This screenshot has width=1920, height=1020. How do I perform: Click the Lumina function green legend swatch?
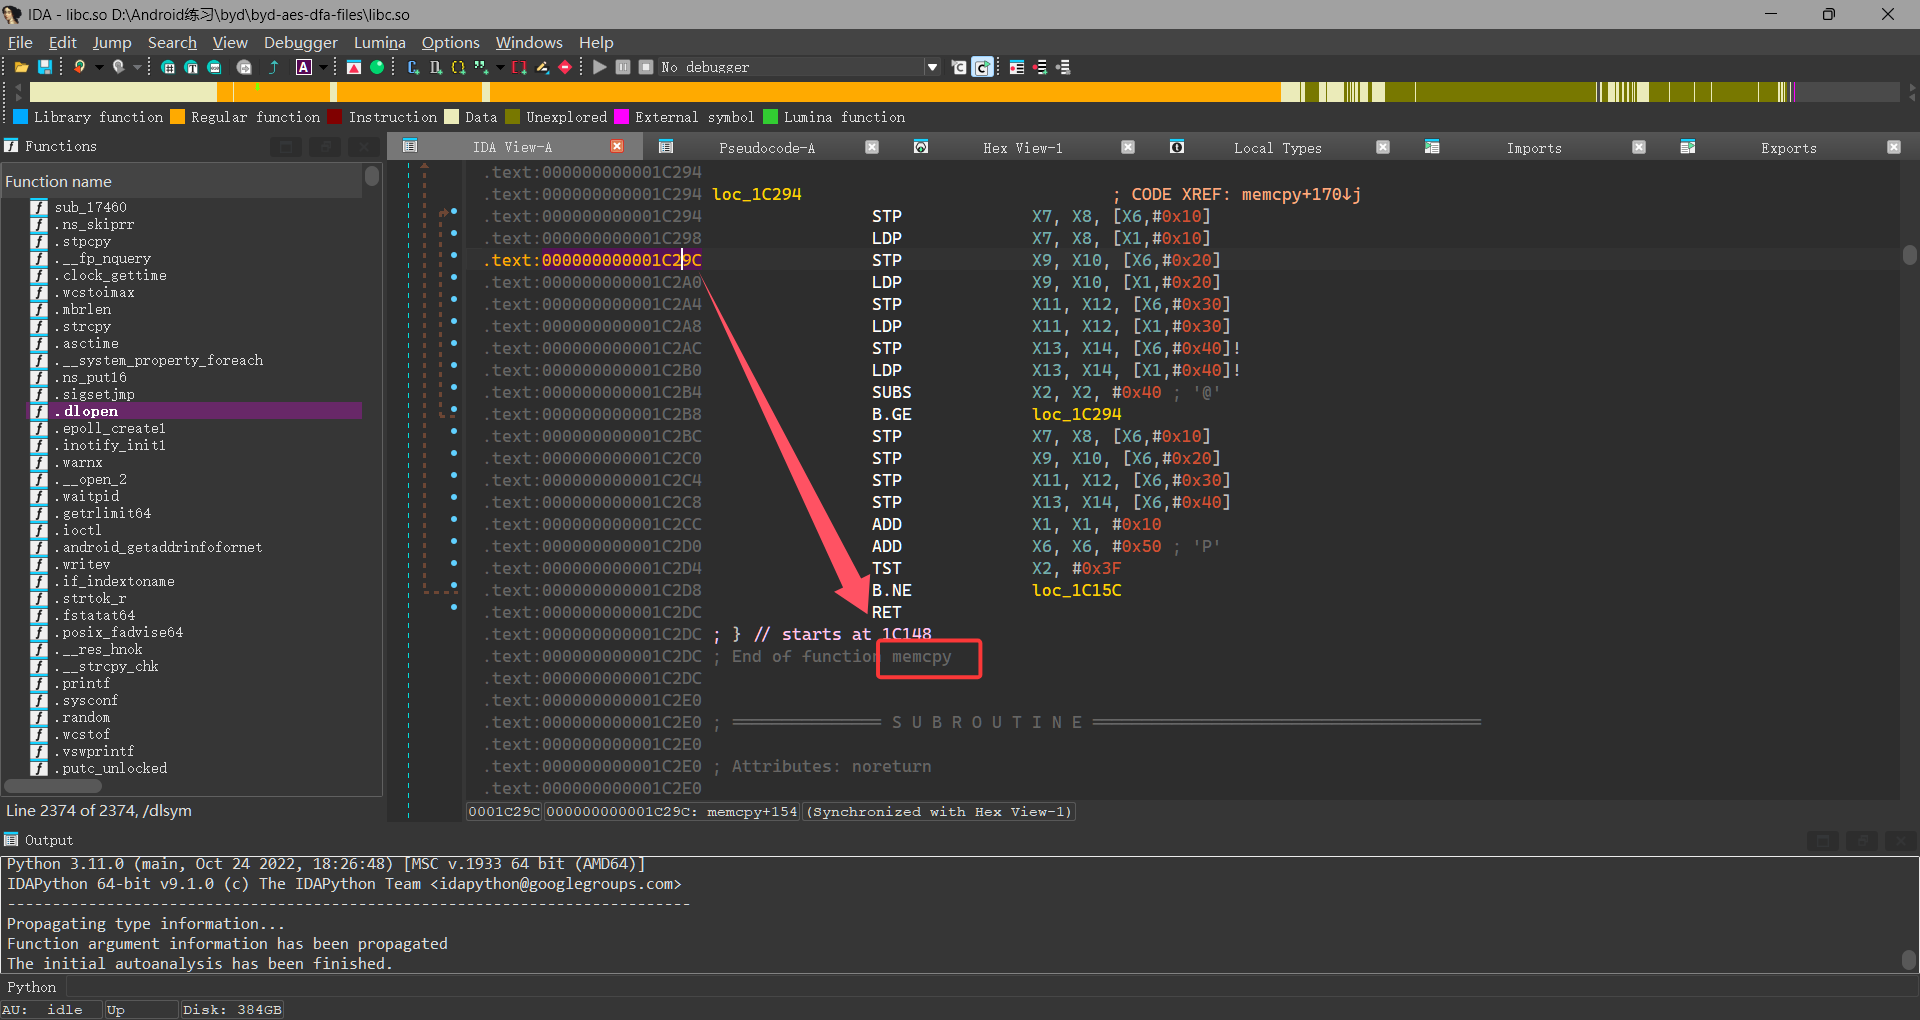(x=771, y=117)
